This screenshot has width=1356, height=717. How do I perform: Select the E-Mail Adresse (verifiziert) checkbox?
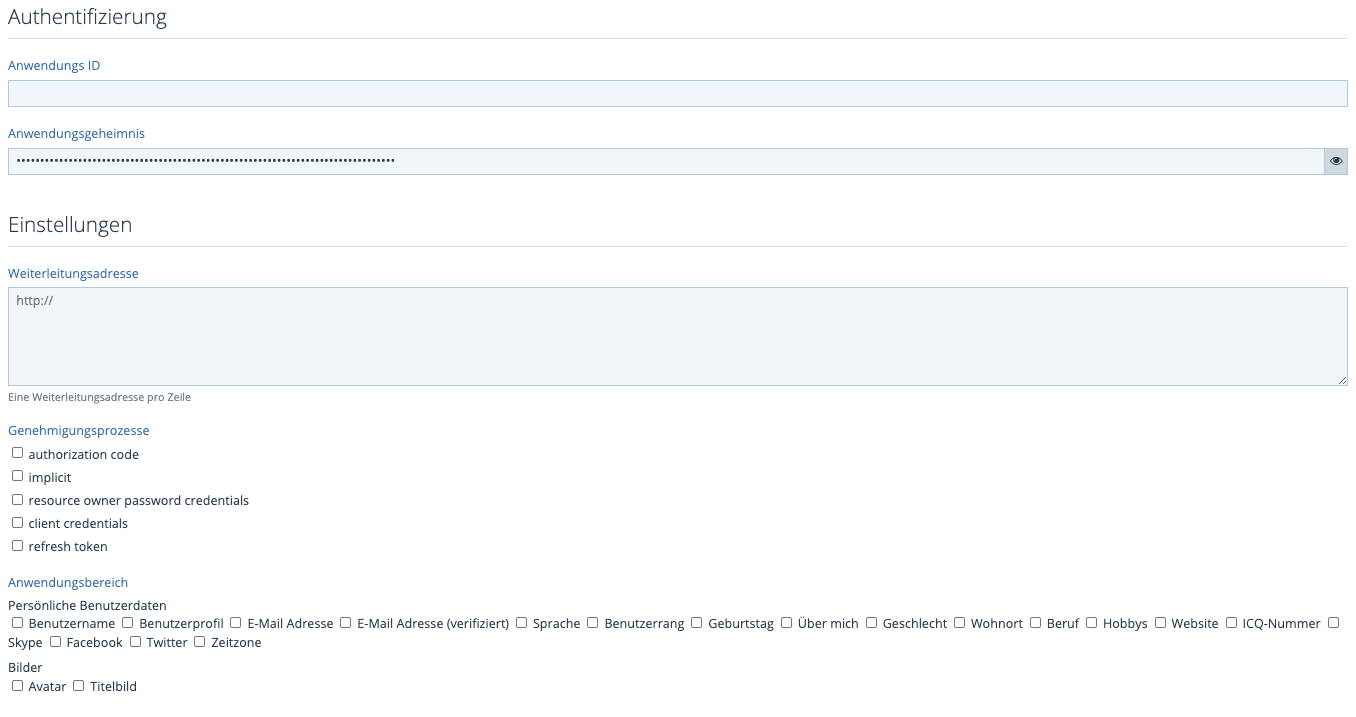(x=345, y=622)
